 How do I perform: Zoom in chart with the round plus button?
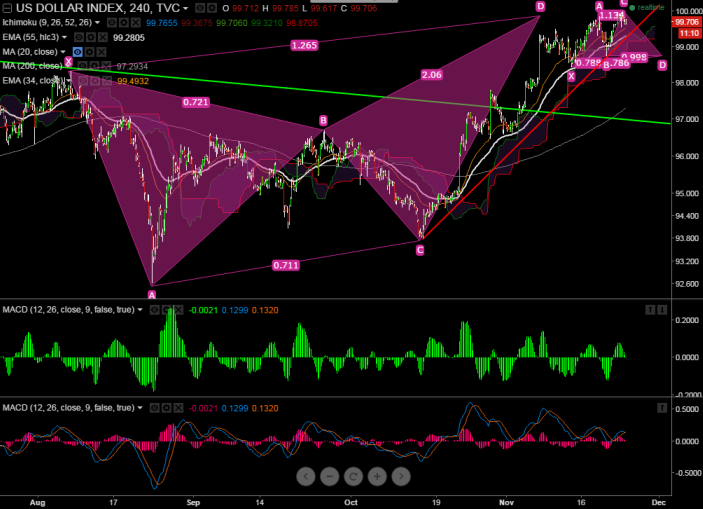pyautogui.click(x=377, y=476)
